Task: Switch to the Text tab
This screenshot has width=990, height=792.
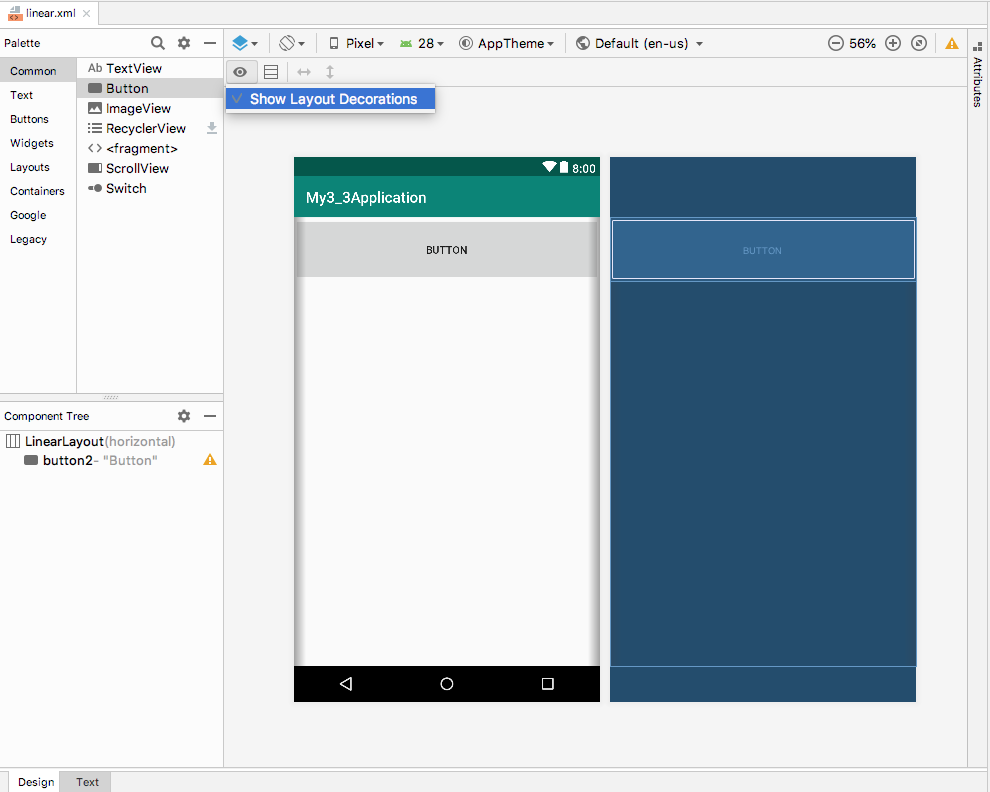Action: coord(88,782)
